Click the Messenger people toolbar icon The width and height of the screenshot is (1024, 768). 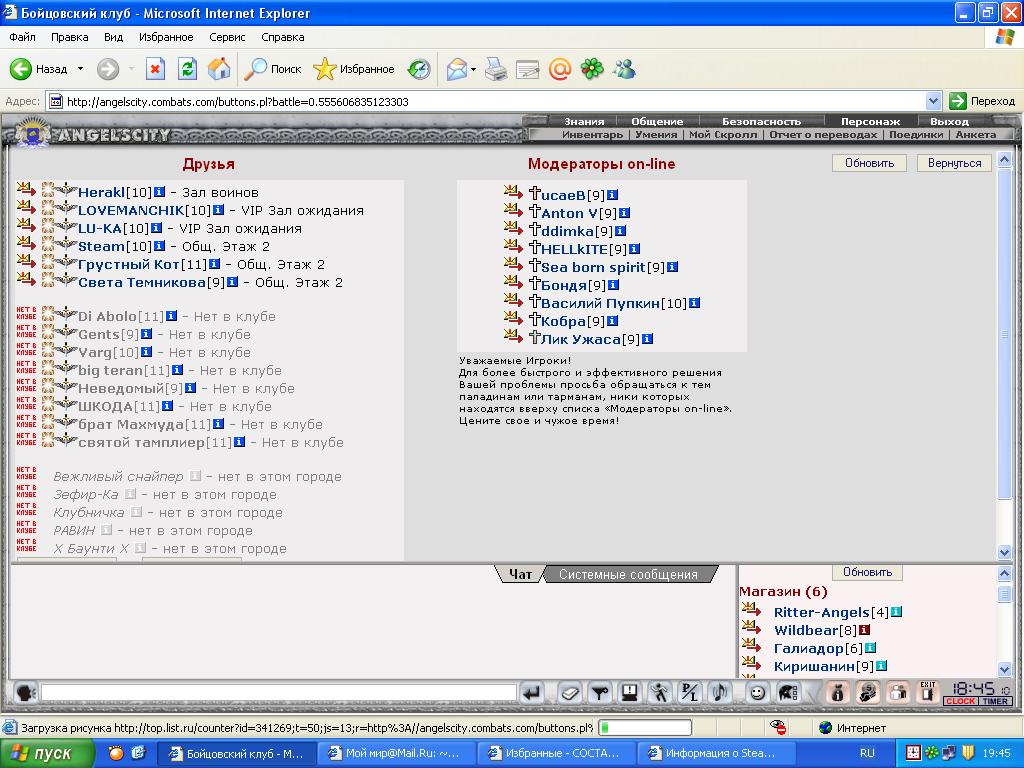624,69
